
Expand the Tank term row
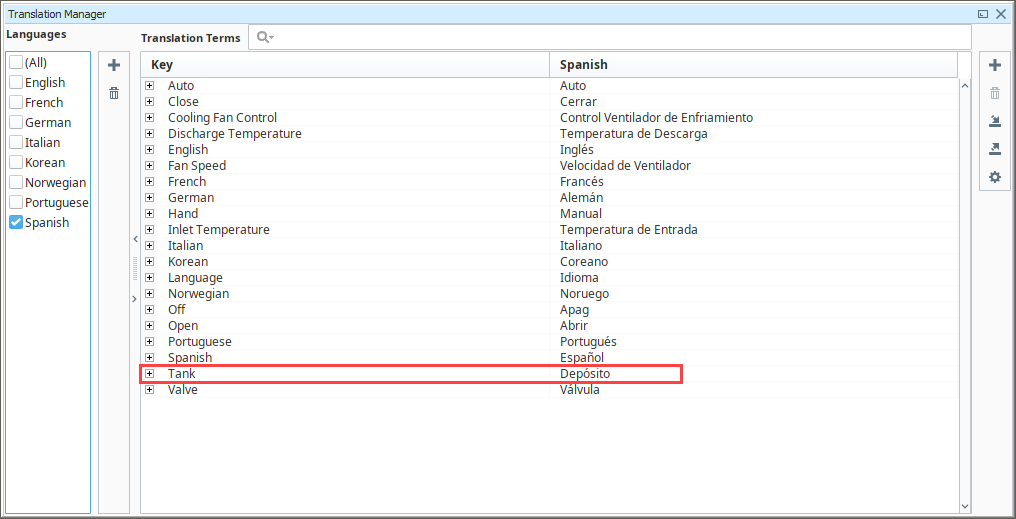[x=150, y=374]
